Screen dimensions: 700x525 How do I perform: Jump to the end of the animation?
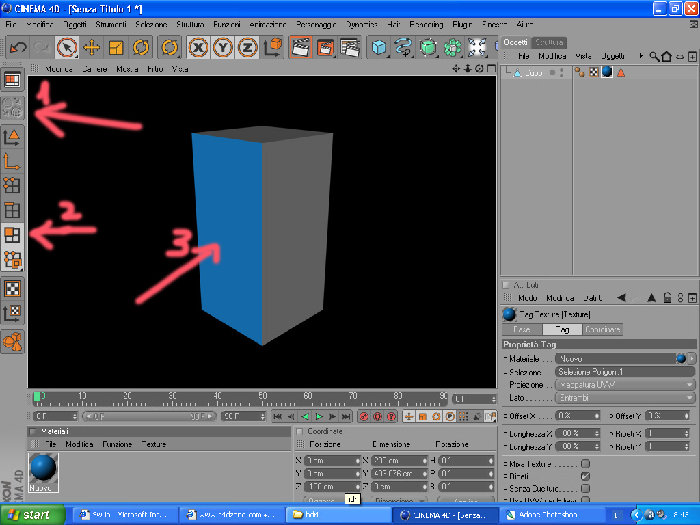pyautogui.click(x=346, y=417)
